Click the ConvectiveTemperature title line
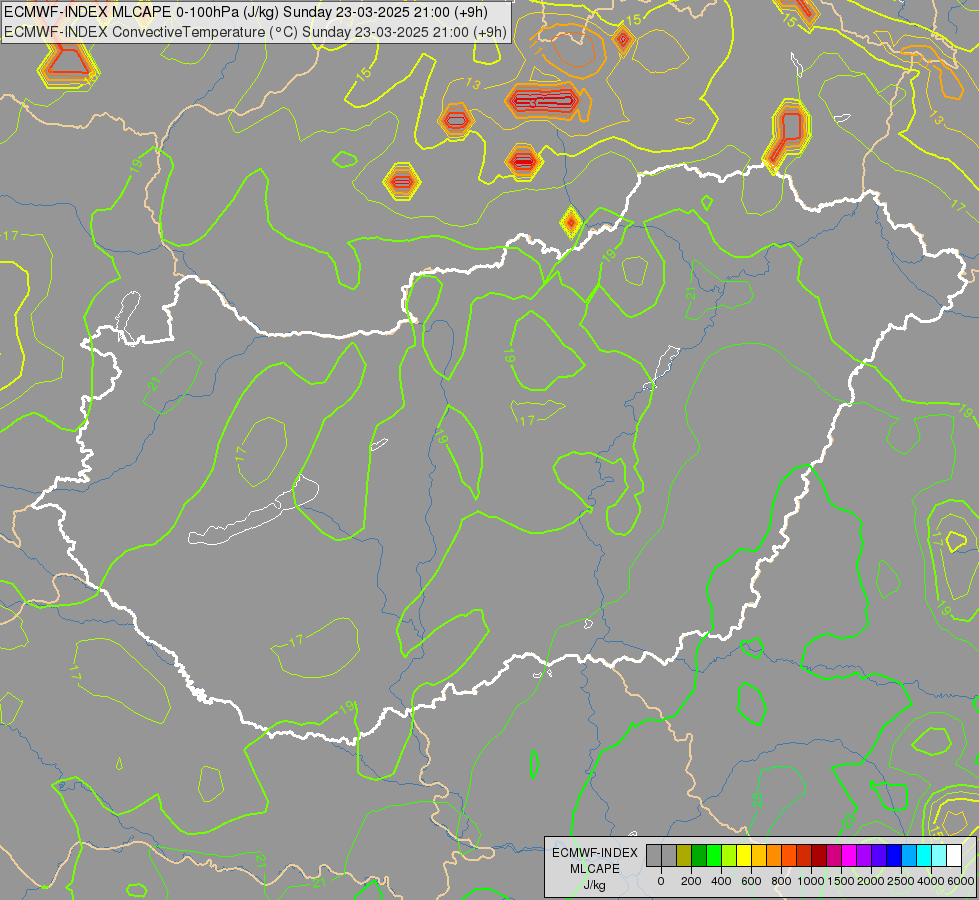The height and width of the screenshot is (900, 979). point(255,32)
